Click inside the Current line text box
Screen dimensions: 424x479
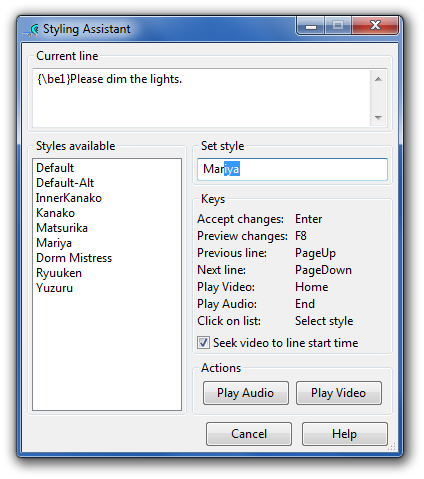tap(201, 98)
